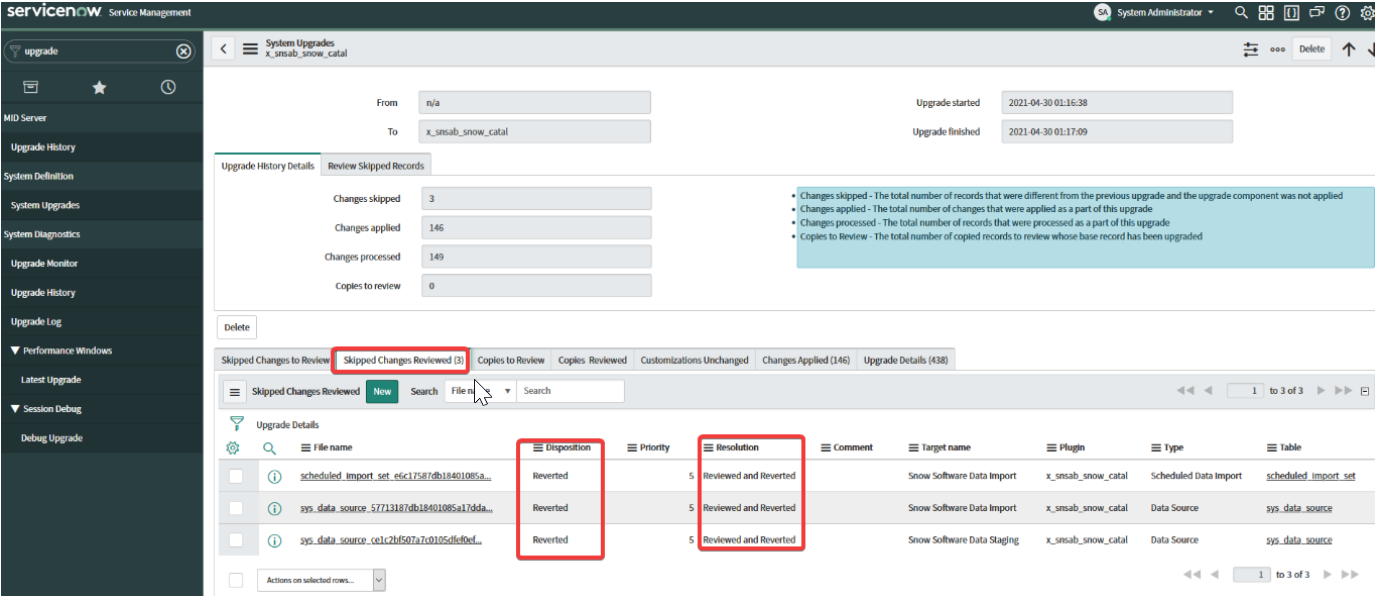Viewport: 1377px width, 596px height.
Task: Open Disposition column options menu
Action: click(x=538, y=448)
